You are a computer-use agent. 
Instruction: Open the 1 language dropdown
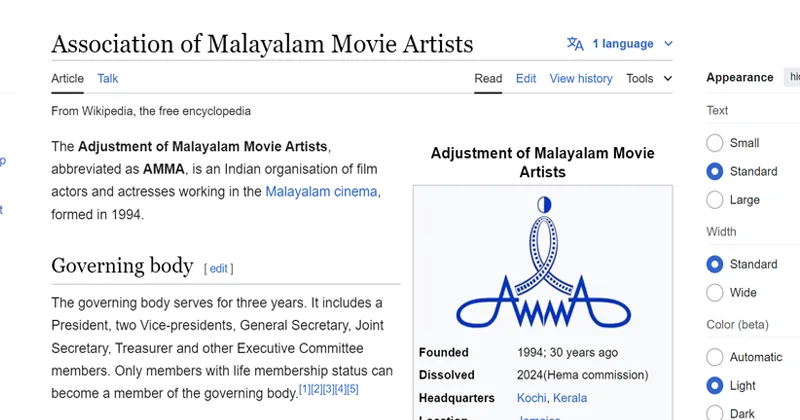(x=620, y=44)
